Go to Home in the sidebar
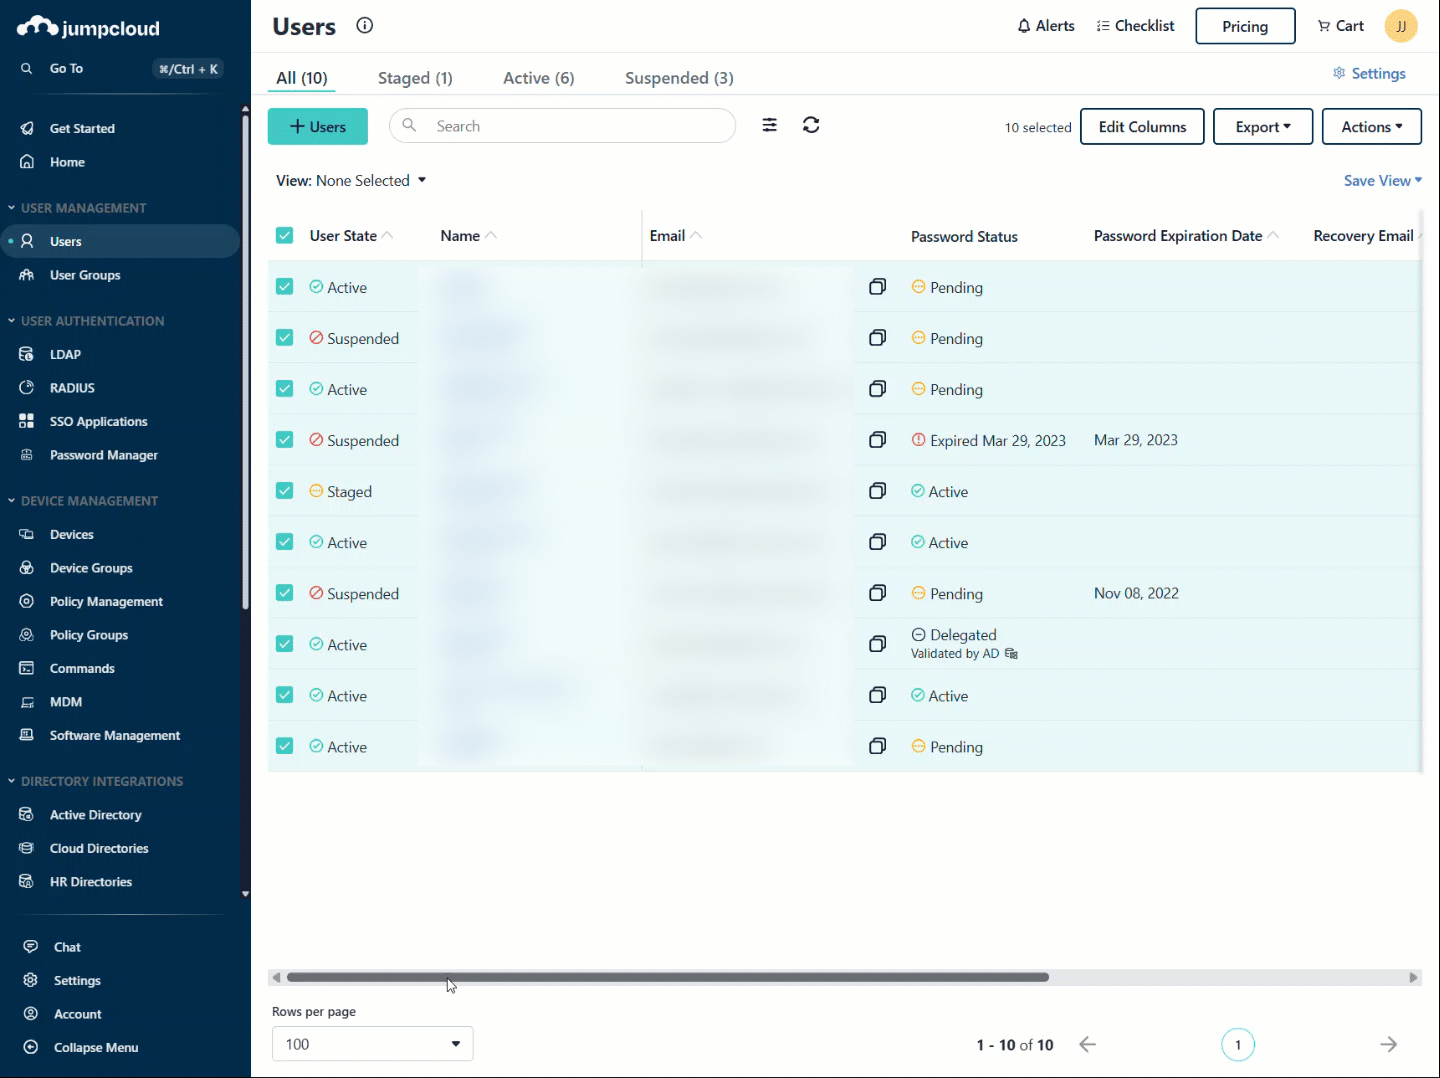The height and width of the screenshot is (1078, 1440). (x=67, y=162)
